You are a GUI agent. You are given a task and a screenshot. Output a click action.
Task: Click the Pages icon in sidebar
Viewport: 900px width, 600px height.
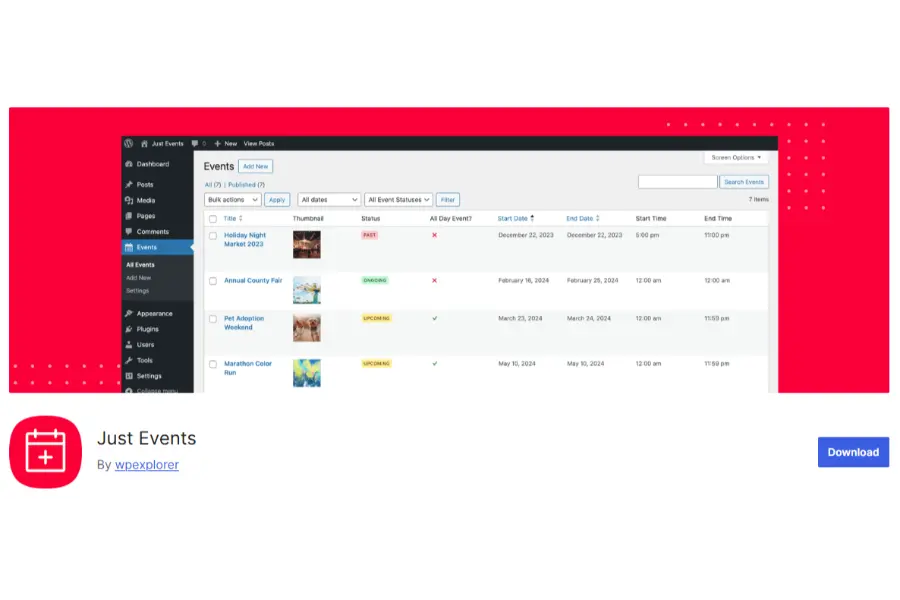129,216
